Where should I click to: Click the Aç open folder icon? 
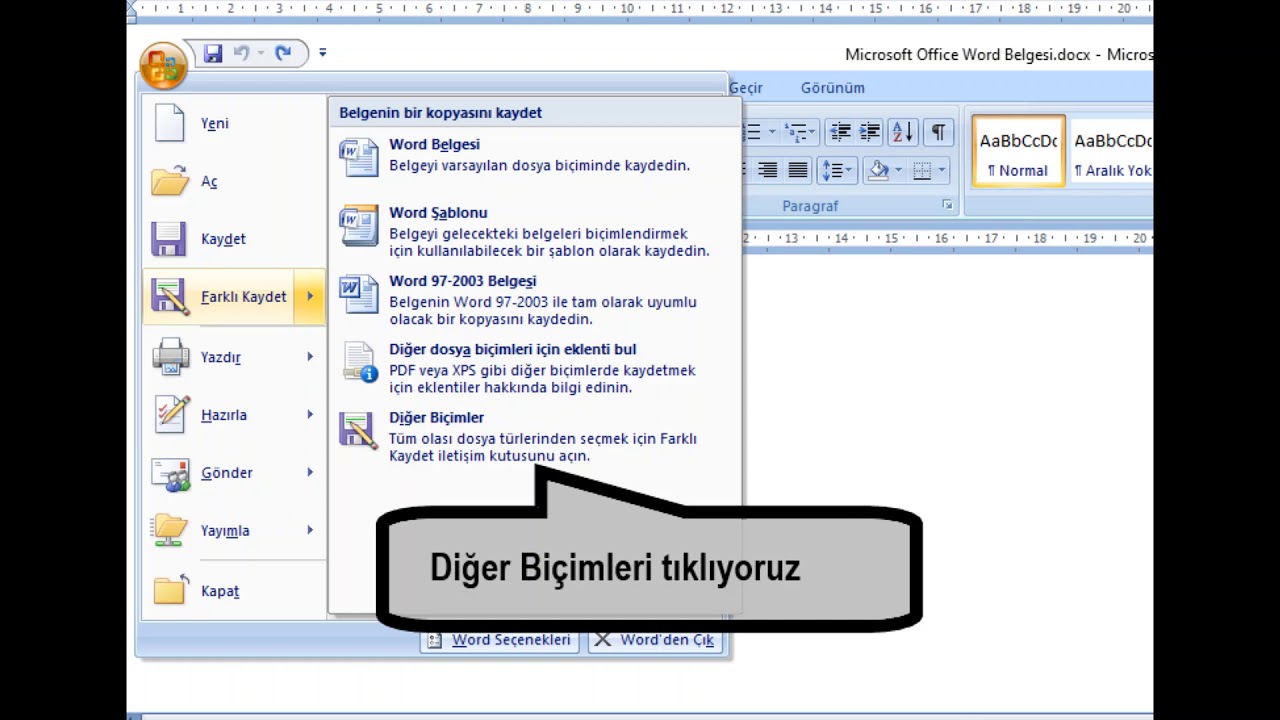click(169, 181)
